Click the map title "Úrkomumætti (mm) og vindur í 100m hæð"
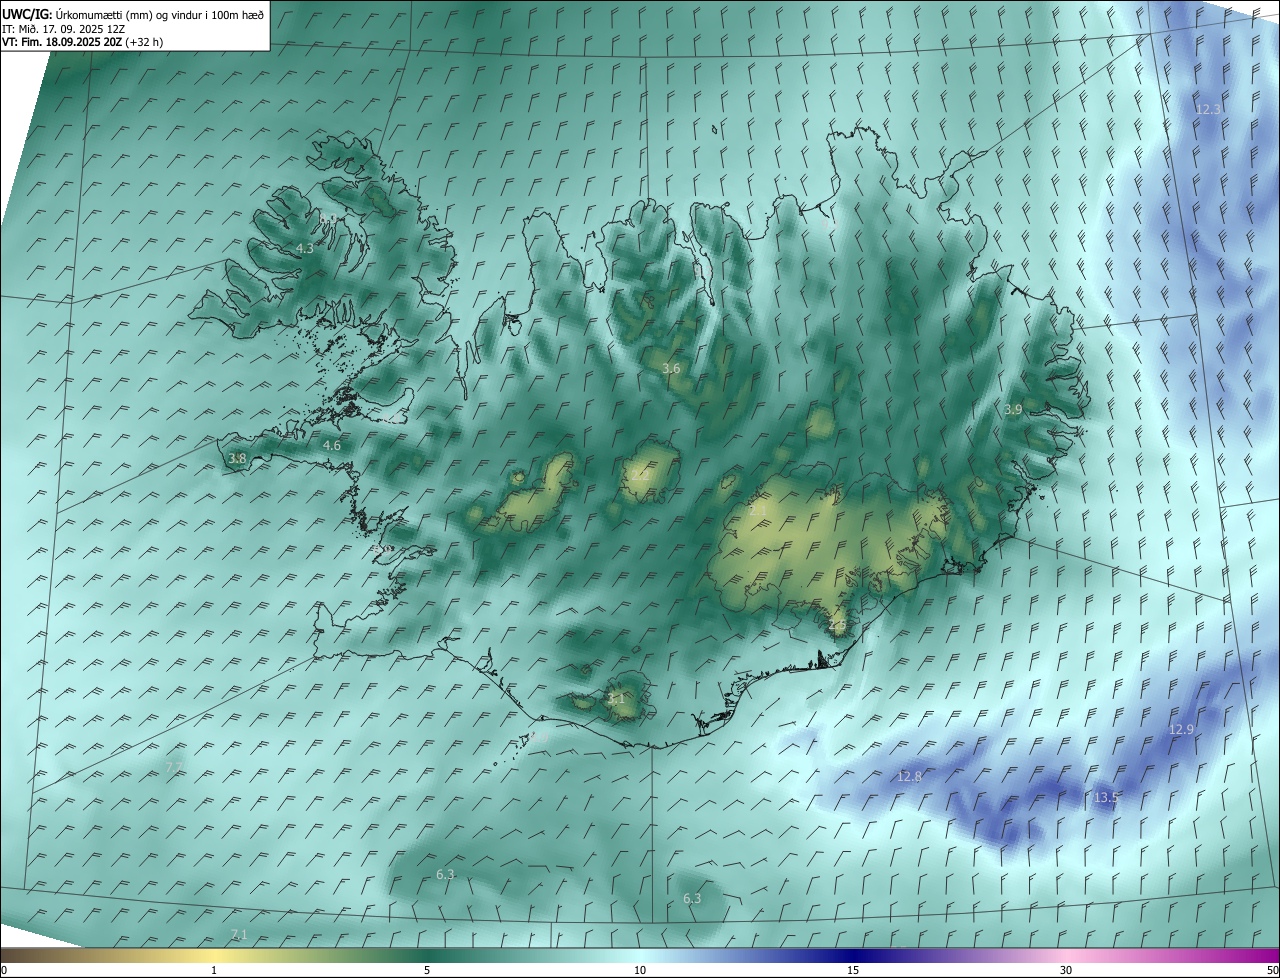1280x978 pixels. (x=160, y=14)
